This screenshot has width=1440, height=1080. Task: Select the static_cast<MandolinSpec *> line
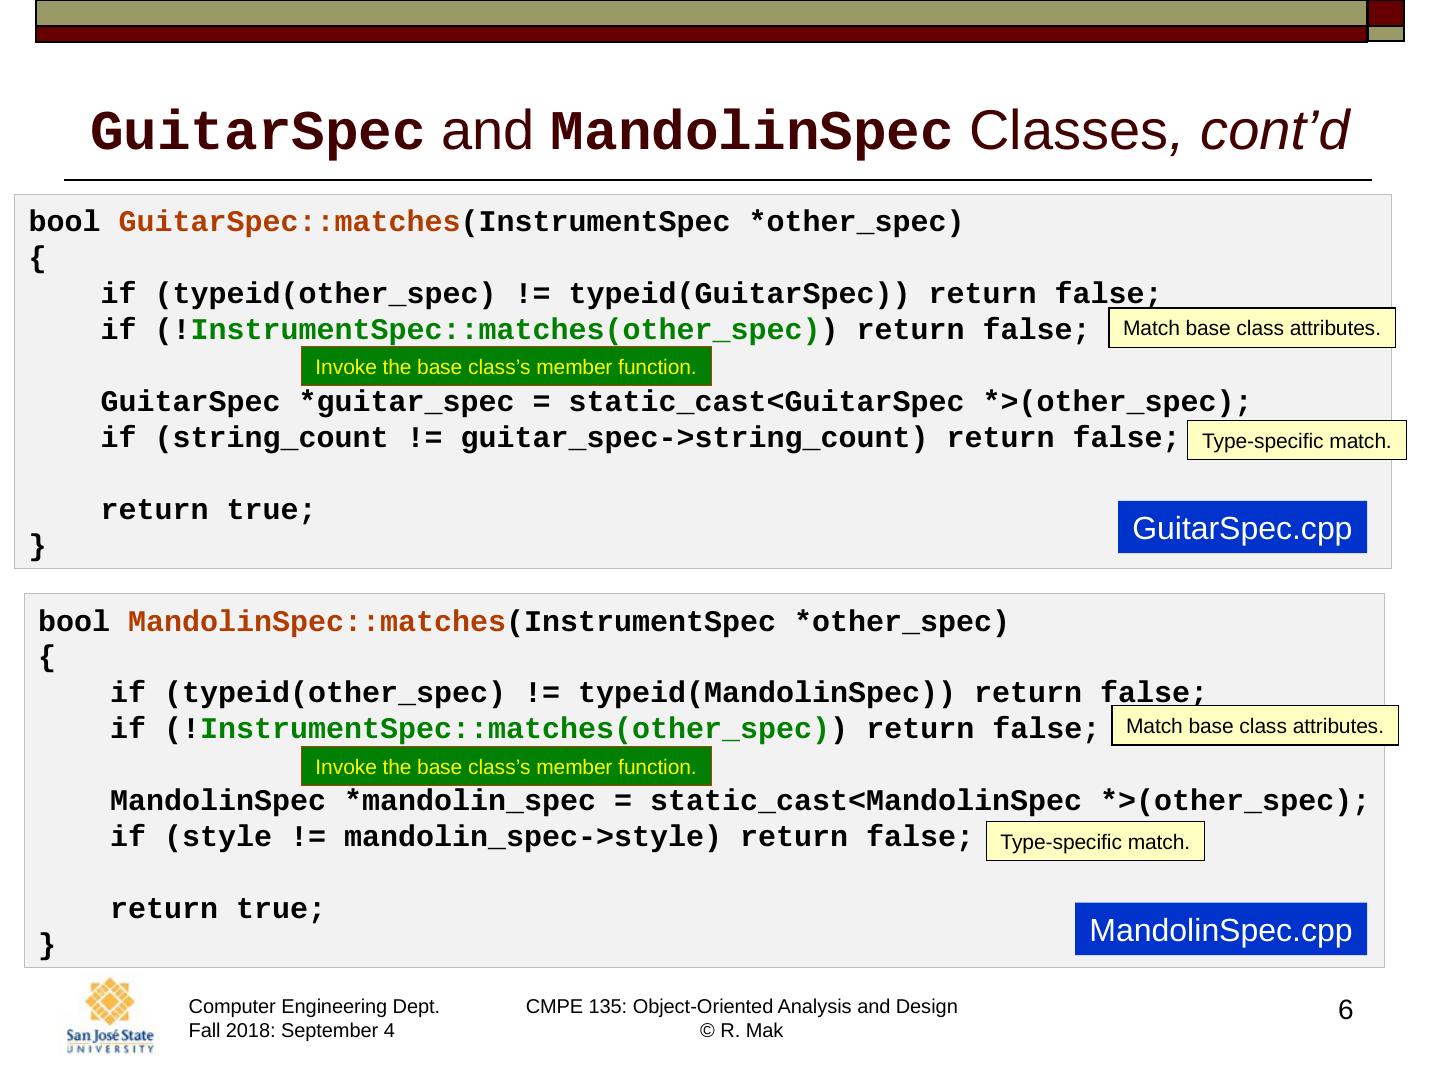click(x=739, y=801)
